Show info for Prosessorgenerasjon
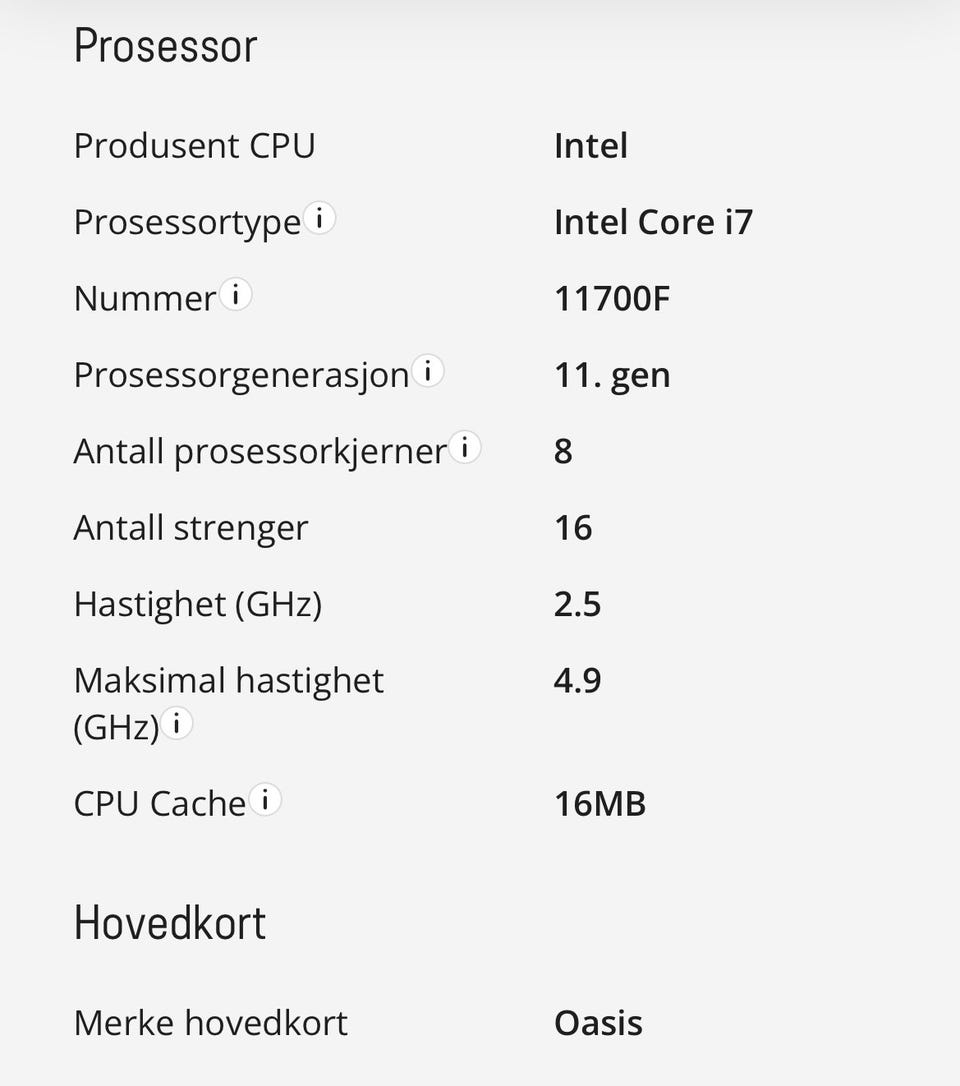This screenshot has height=1086, width=960. click(428, 371)
